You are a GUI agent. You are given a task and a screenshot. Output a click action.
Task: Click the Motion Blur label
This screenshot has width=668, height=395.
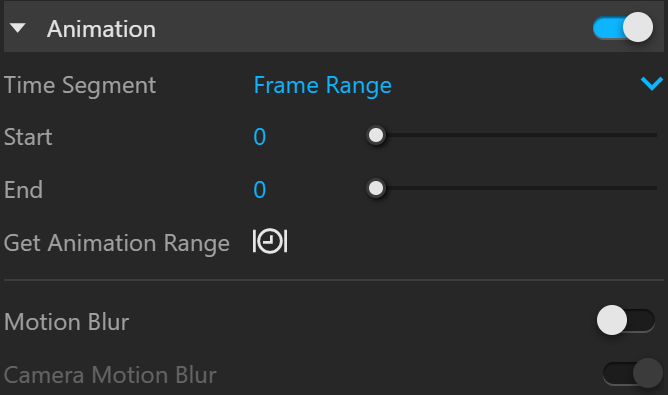pyautogui.click(x=66, y=322)
